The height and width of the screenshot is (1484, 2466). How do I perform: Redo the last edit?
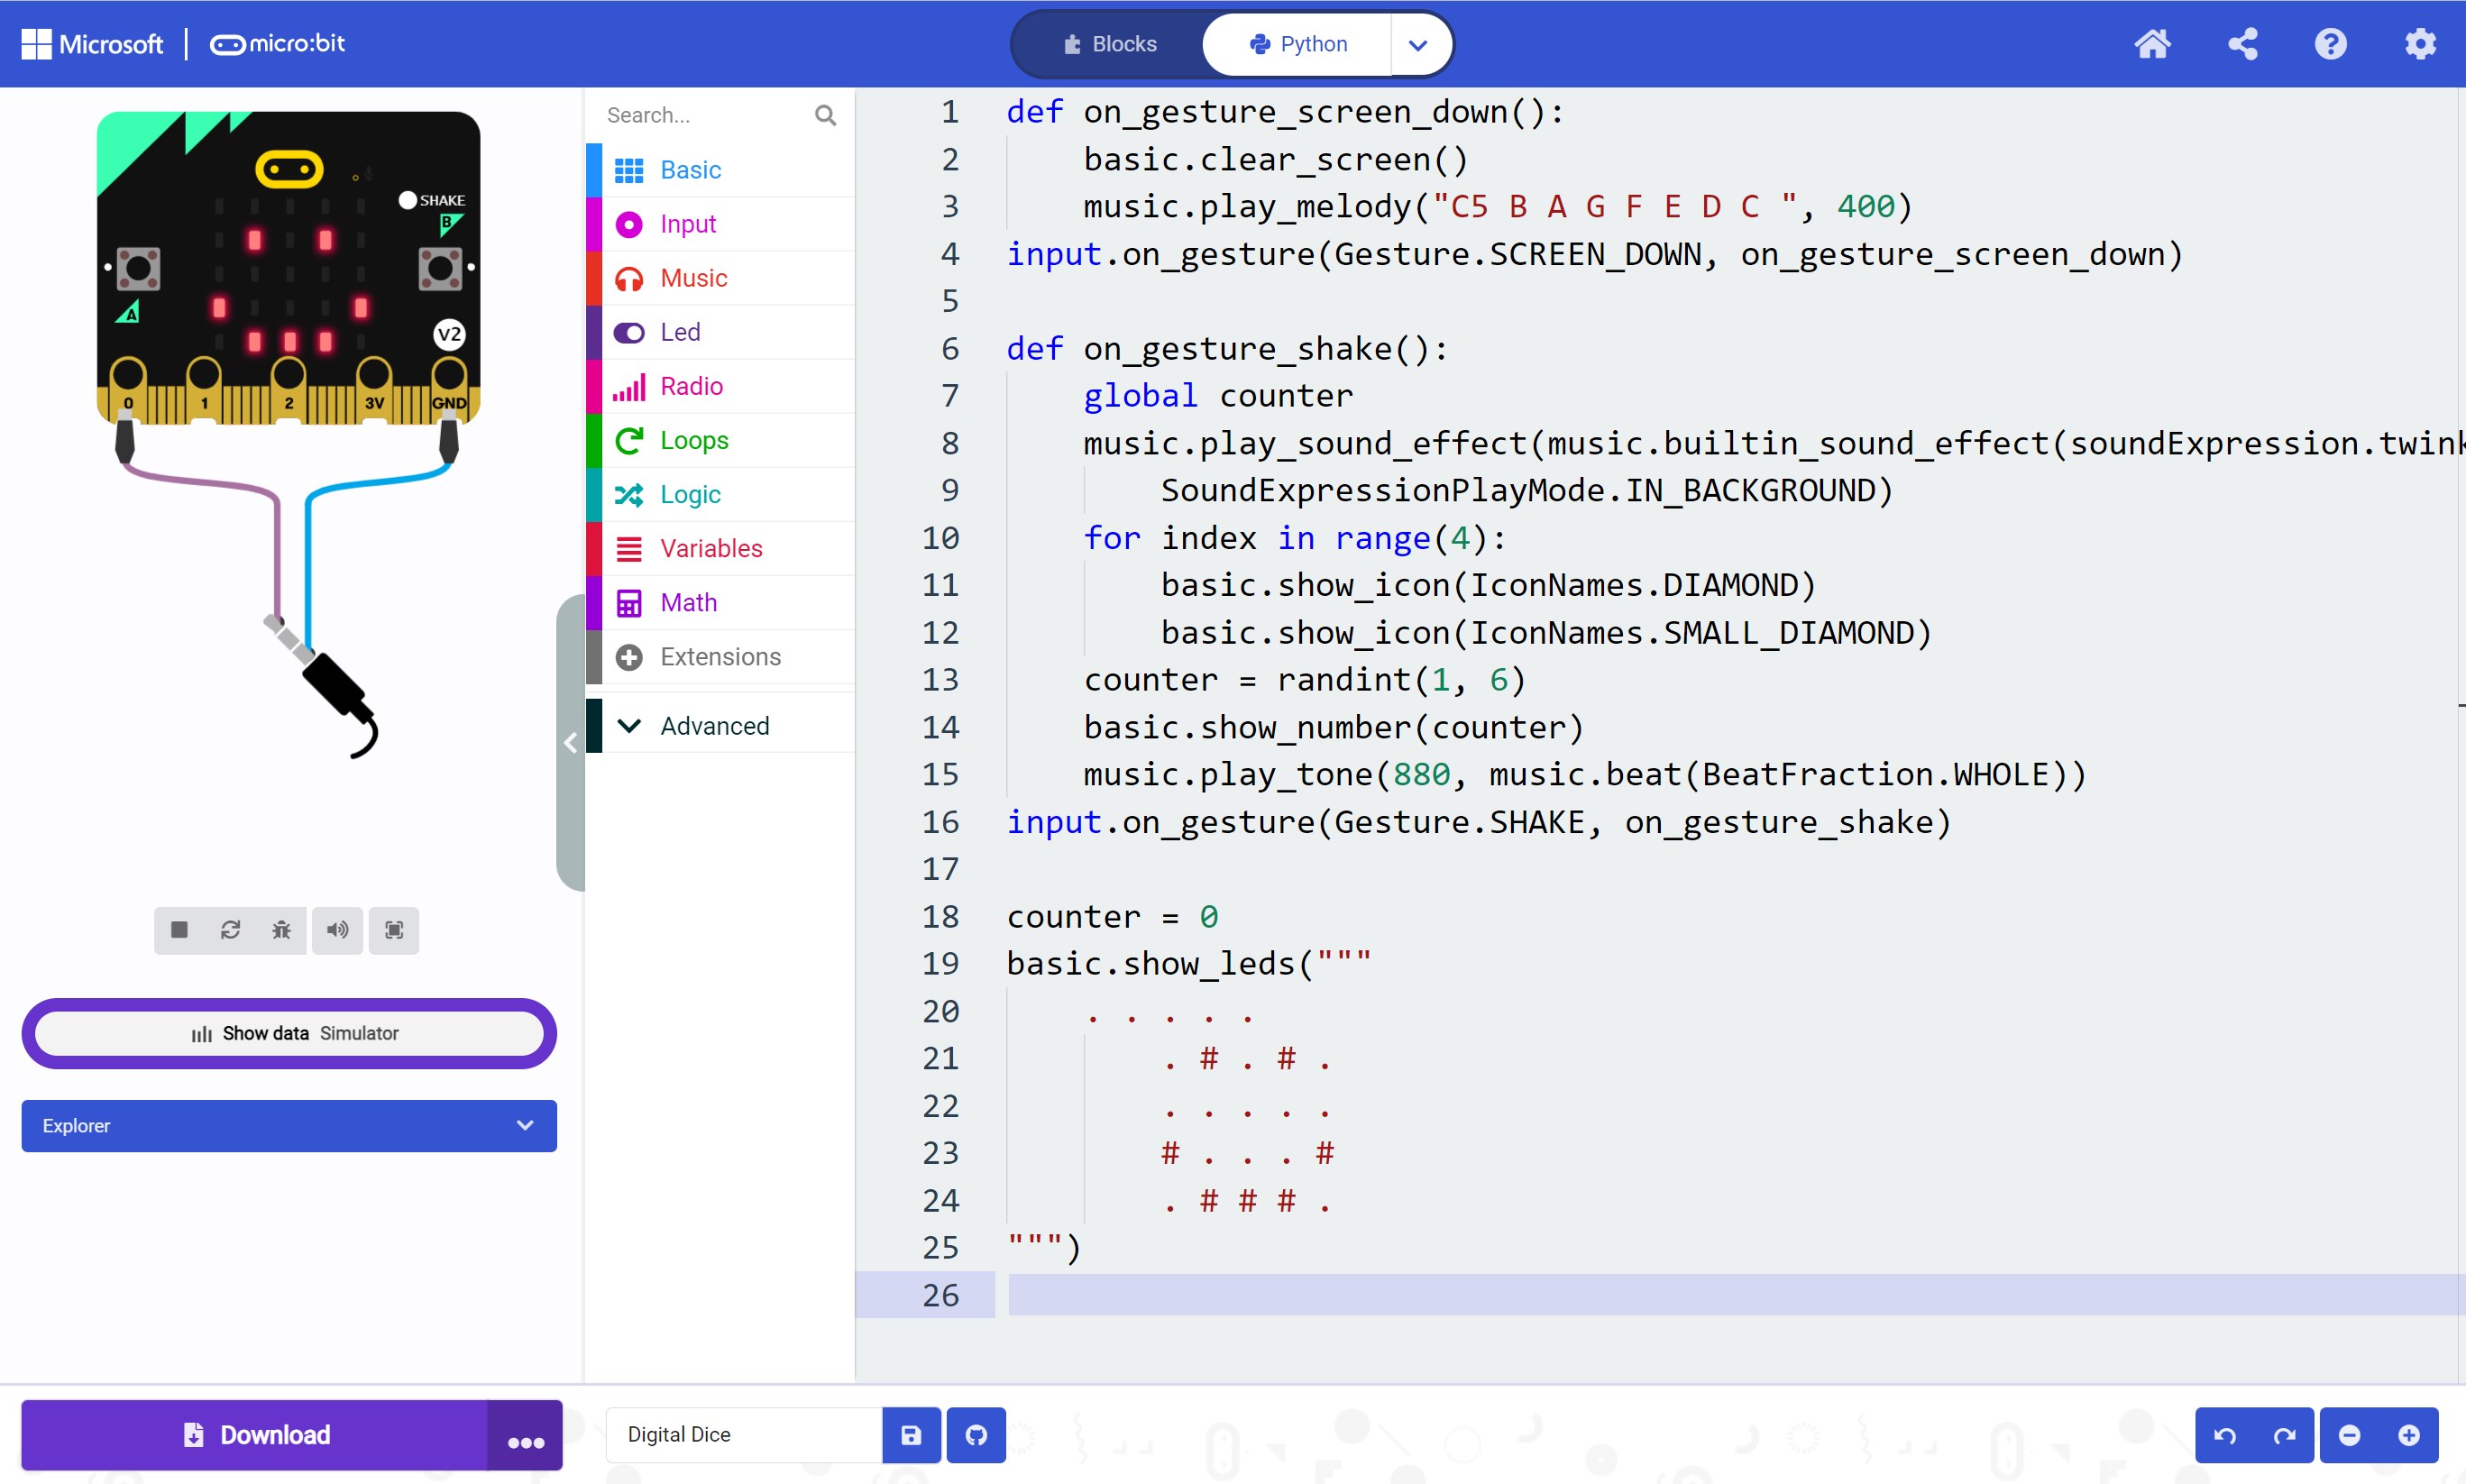(x=2285, y=1435)
